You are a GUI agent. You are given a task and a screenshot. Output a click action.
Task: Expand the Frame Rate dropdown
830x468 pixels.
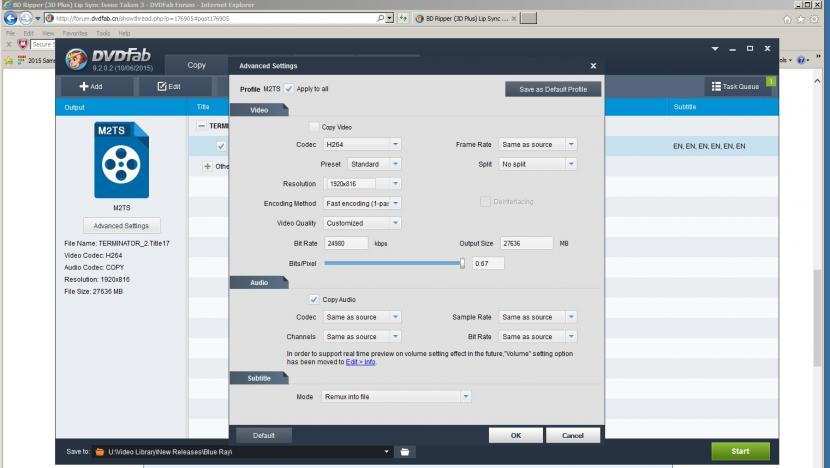coord(538,145)
